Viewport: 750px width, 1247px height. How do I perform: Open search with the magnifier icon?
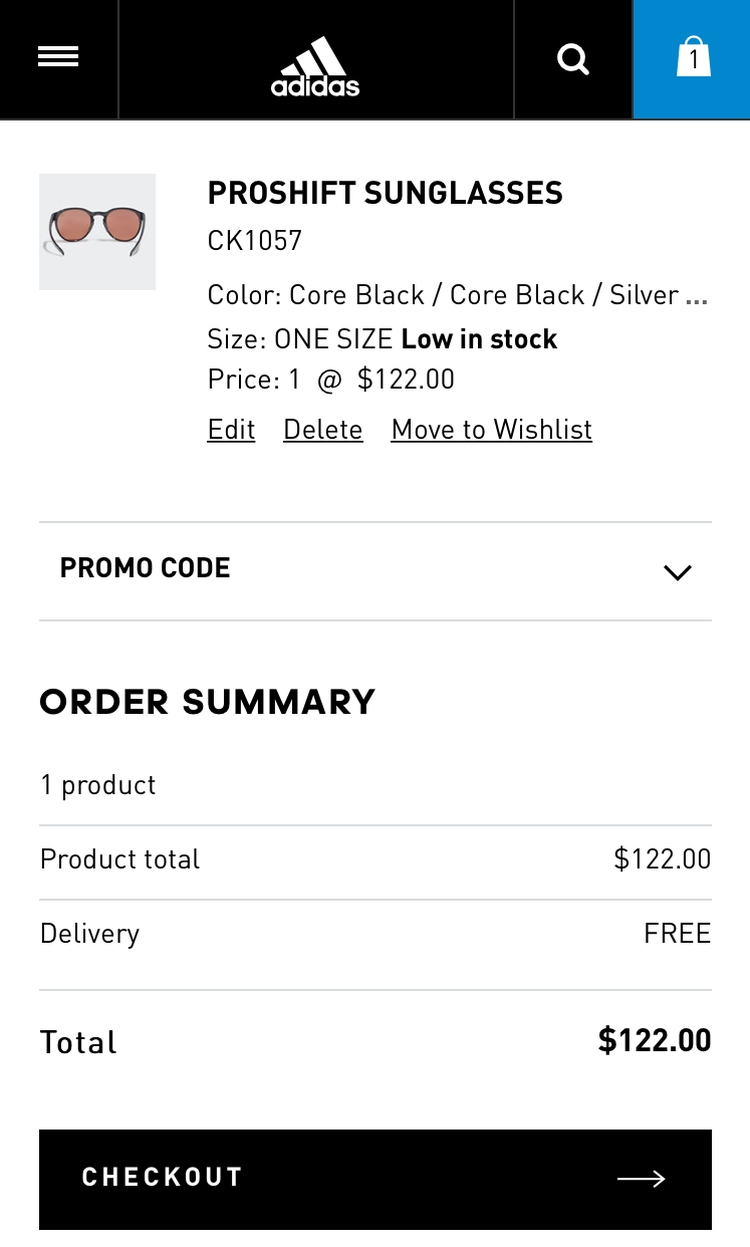(573, 59)
